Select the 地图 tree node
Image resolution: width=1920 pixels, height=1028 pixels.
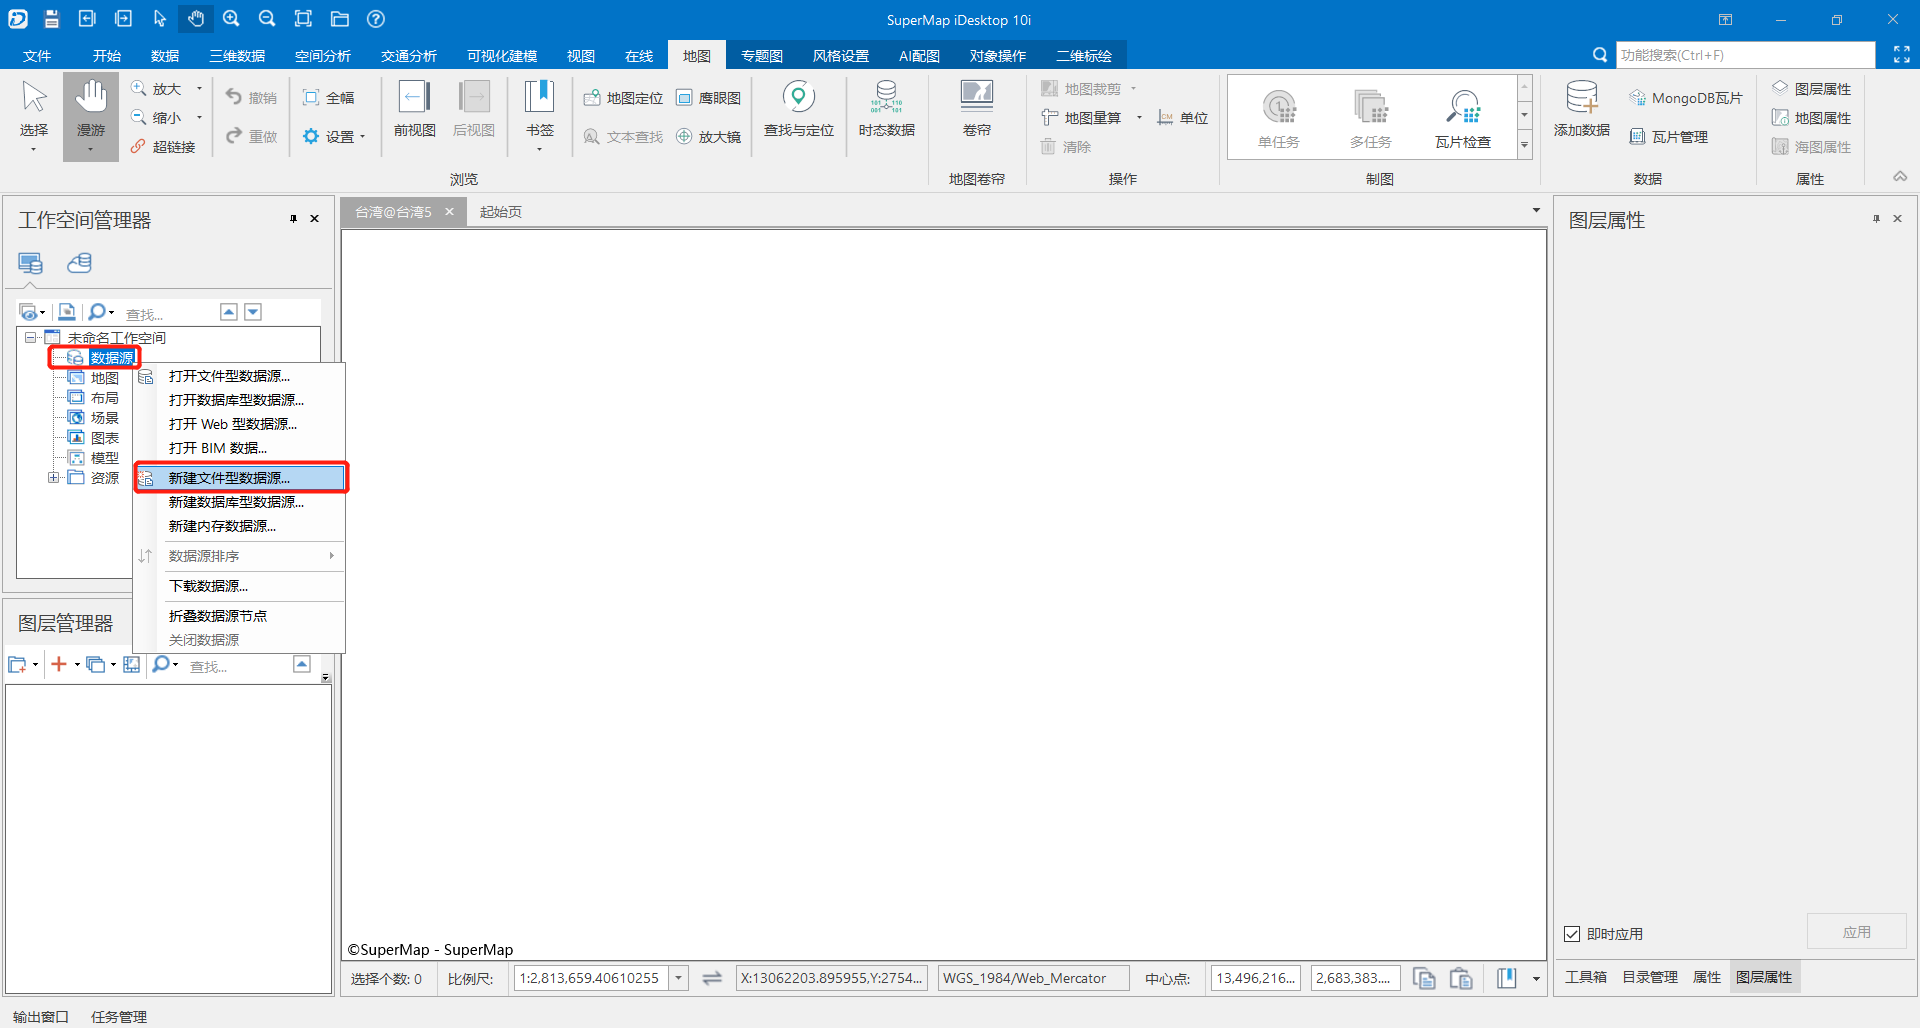(94, 378)
